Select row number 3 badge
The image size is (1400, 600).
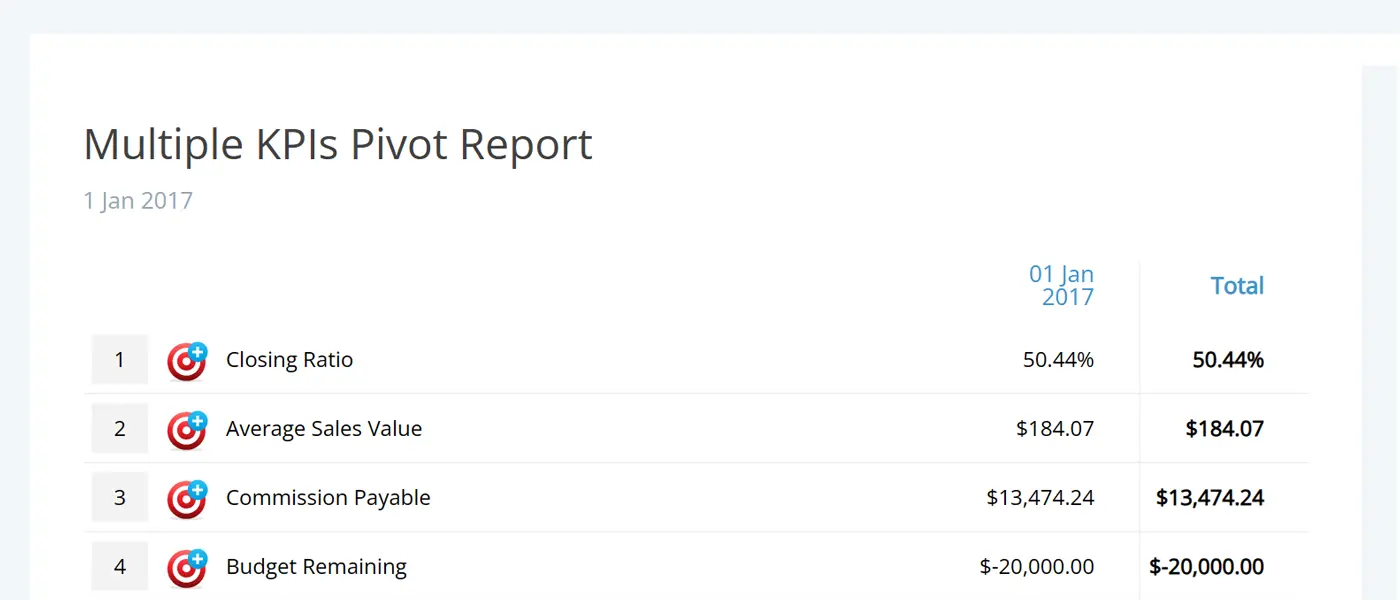119,497
